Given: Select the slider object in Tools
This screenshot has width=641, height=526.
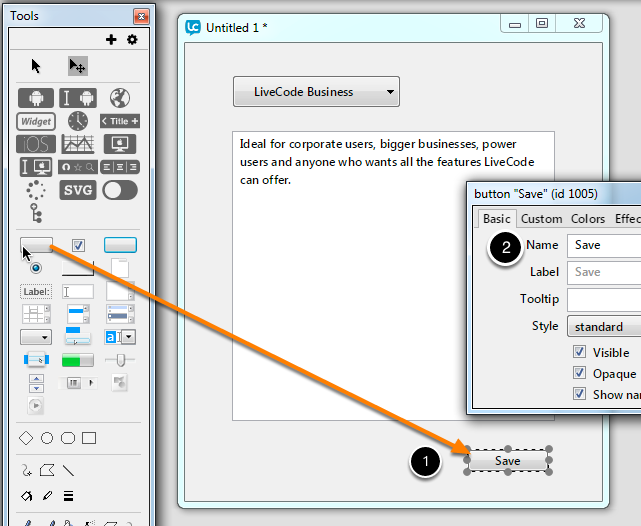Looking at the screenshot, I should (120, 360).
